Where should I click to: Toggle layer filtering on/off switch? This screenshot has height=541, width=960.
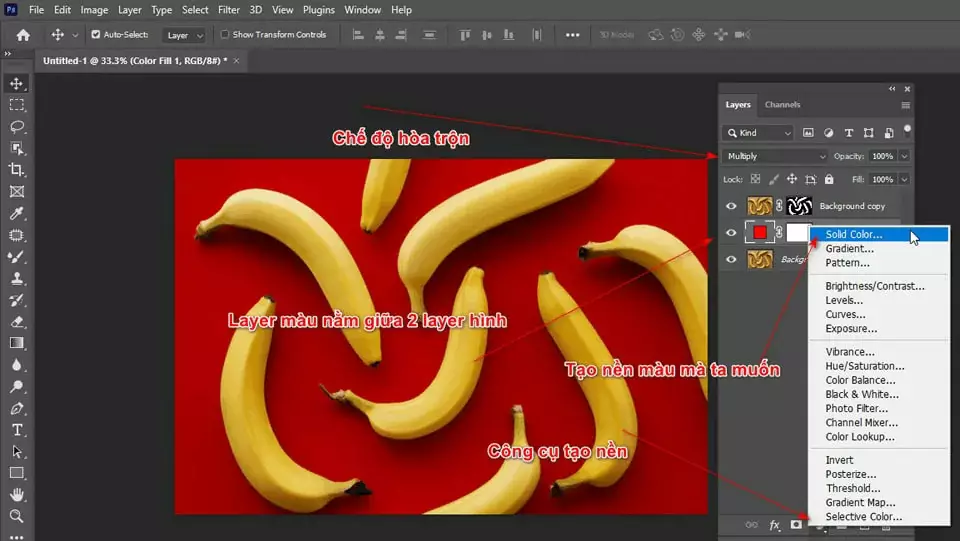coord(907,130)
